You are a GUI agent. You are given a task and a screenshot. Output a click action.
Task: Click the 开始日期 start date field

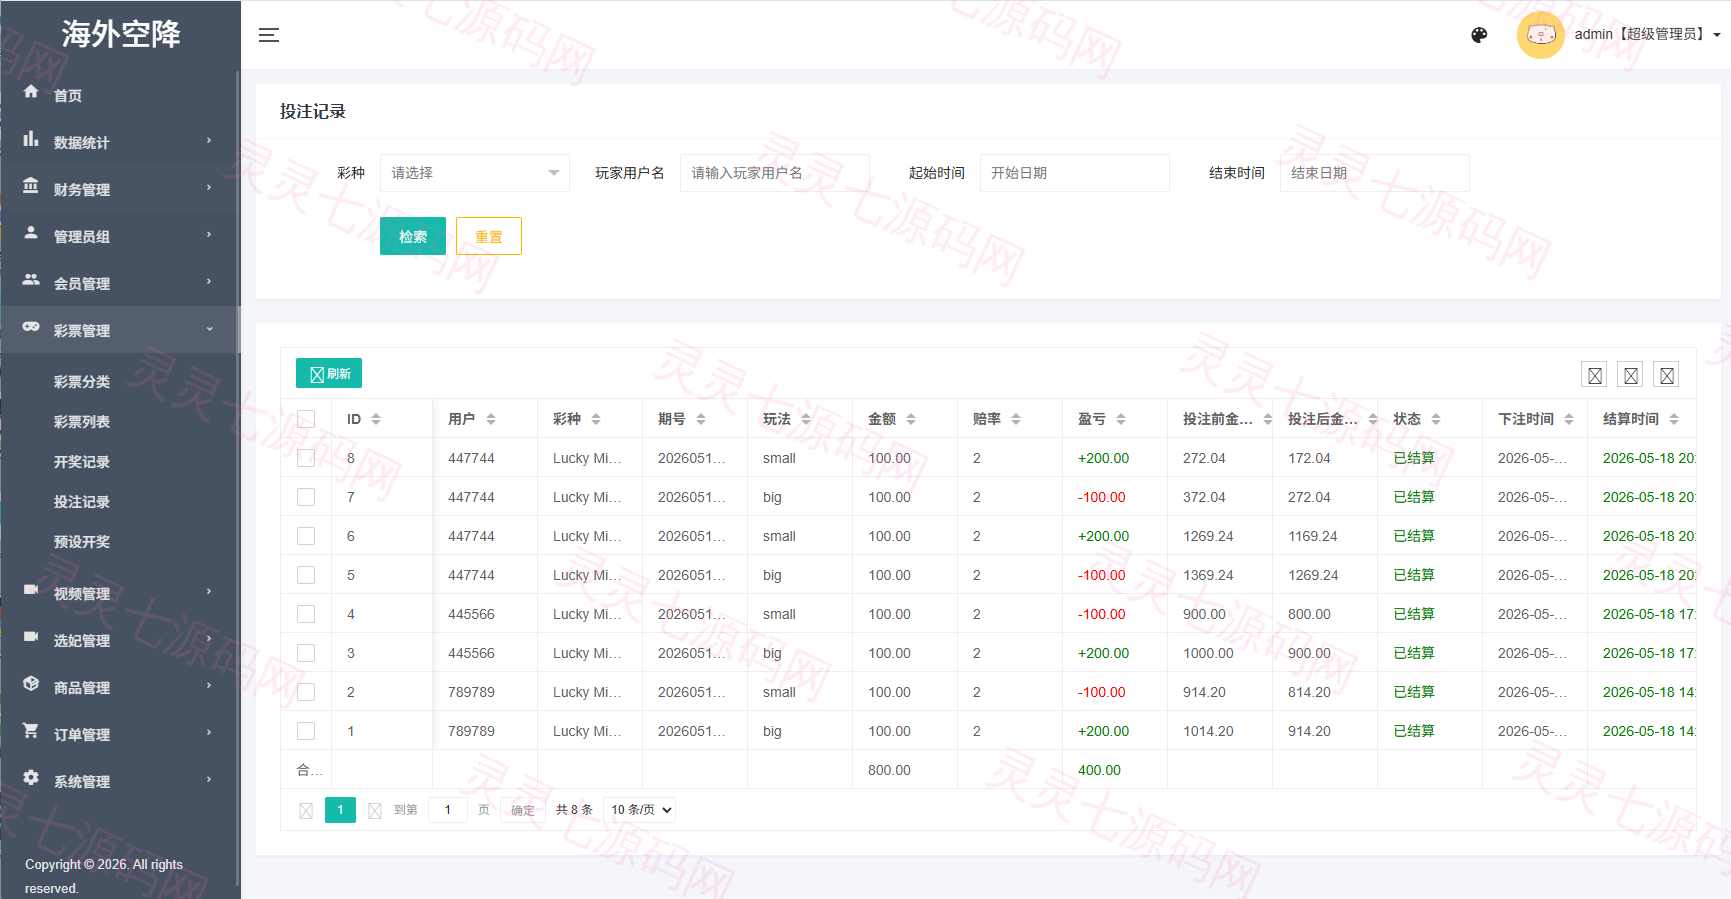1075,173
